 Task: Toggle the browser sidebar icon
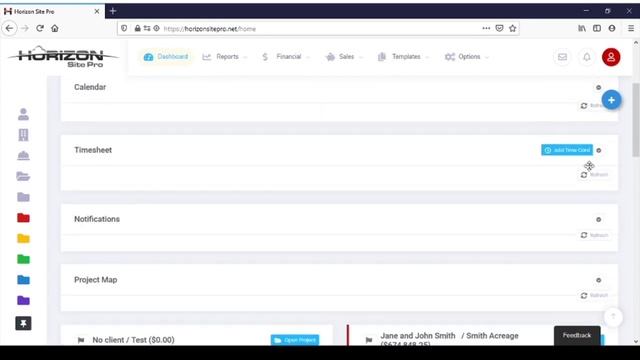click(597, 28)
